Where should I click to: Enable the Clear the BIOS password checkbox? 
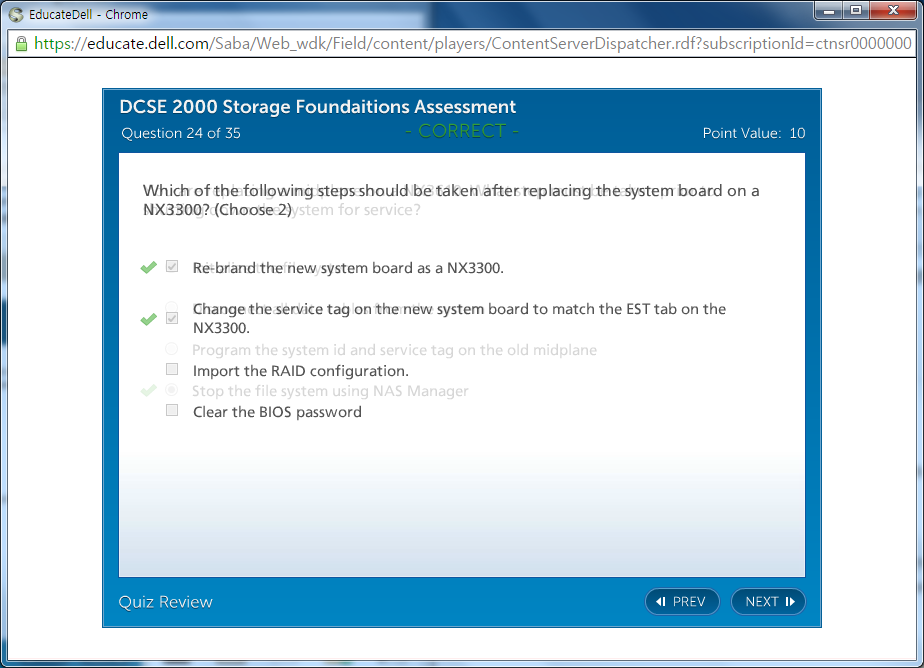(x=172, y=411)
